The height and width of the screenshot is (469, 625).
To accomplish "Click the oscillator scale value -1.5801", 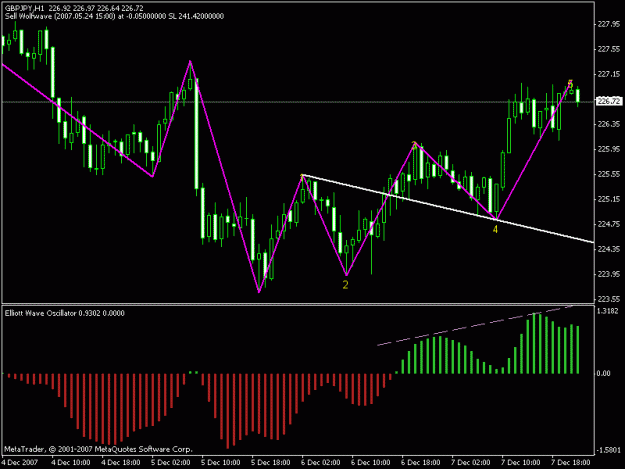I will click(x=609, y=450).
